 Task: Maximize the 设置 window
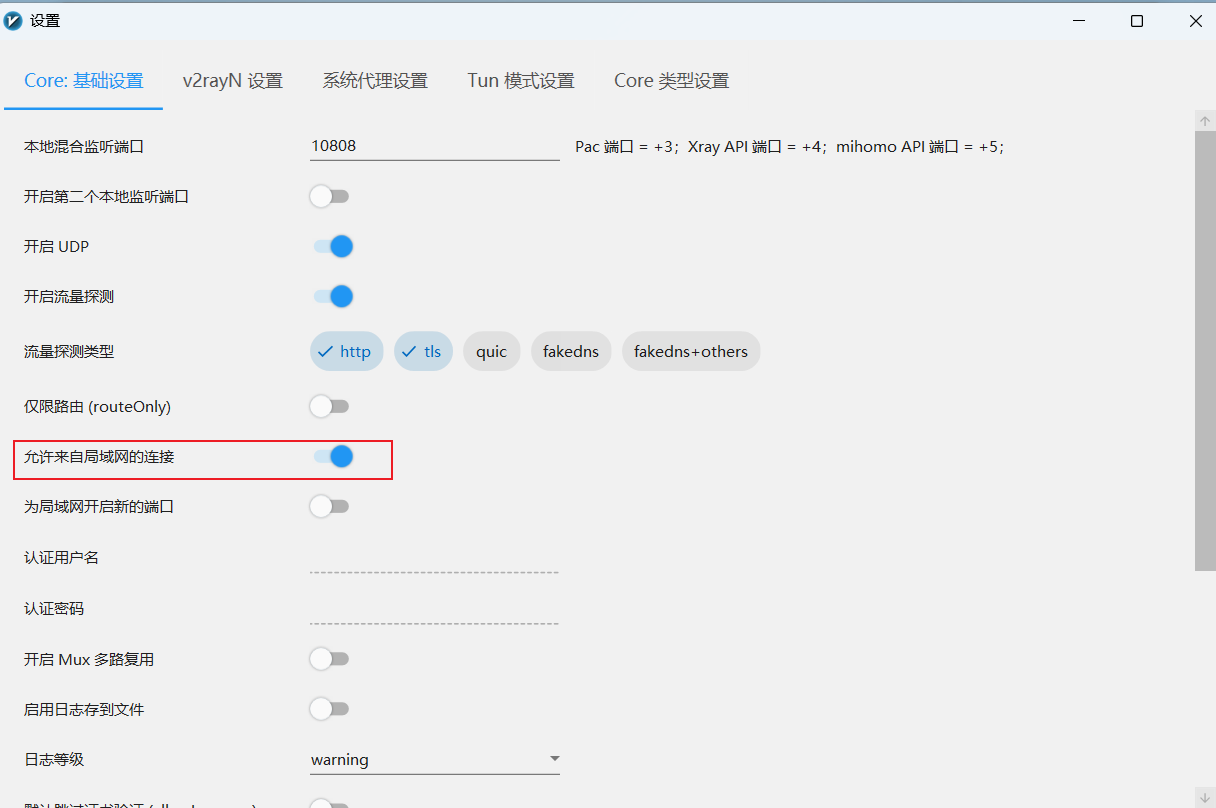pos(1137,21)
